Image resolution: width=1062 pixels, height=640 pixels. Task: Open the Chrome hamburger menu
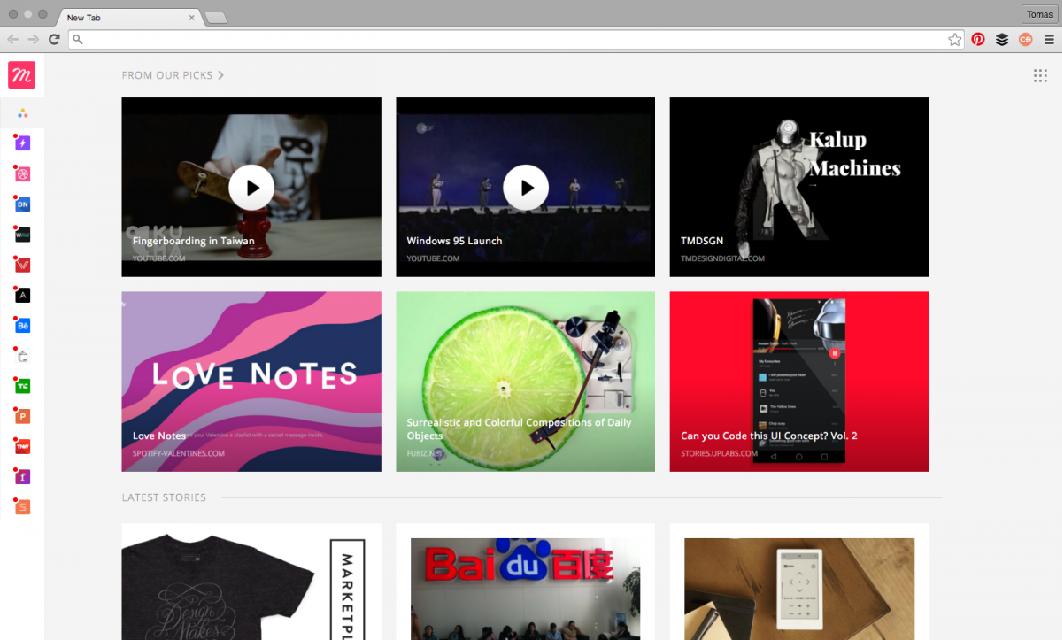coord(1049,39)
